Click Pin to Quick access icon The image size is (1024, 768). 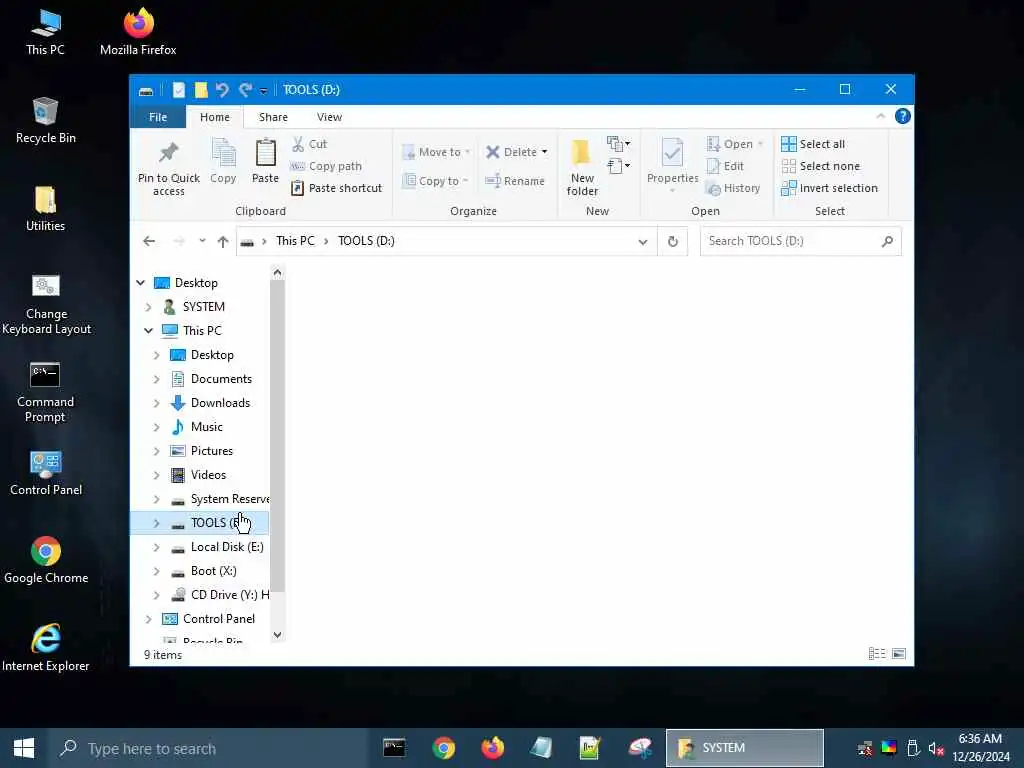(x=168, y=153)
